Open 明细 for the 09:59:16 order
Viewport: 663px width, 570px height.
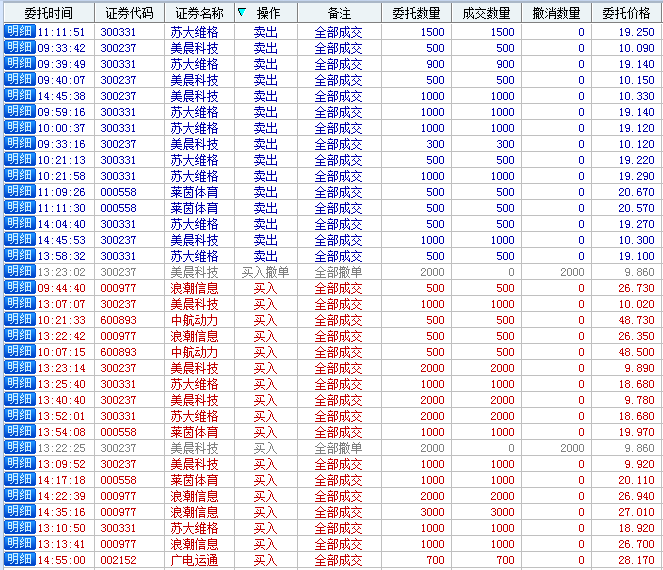(x=19, y=112)
